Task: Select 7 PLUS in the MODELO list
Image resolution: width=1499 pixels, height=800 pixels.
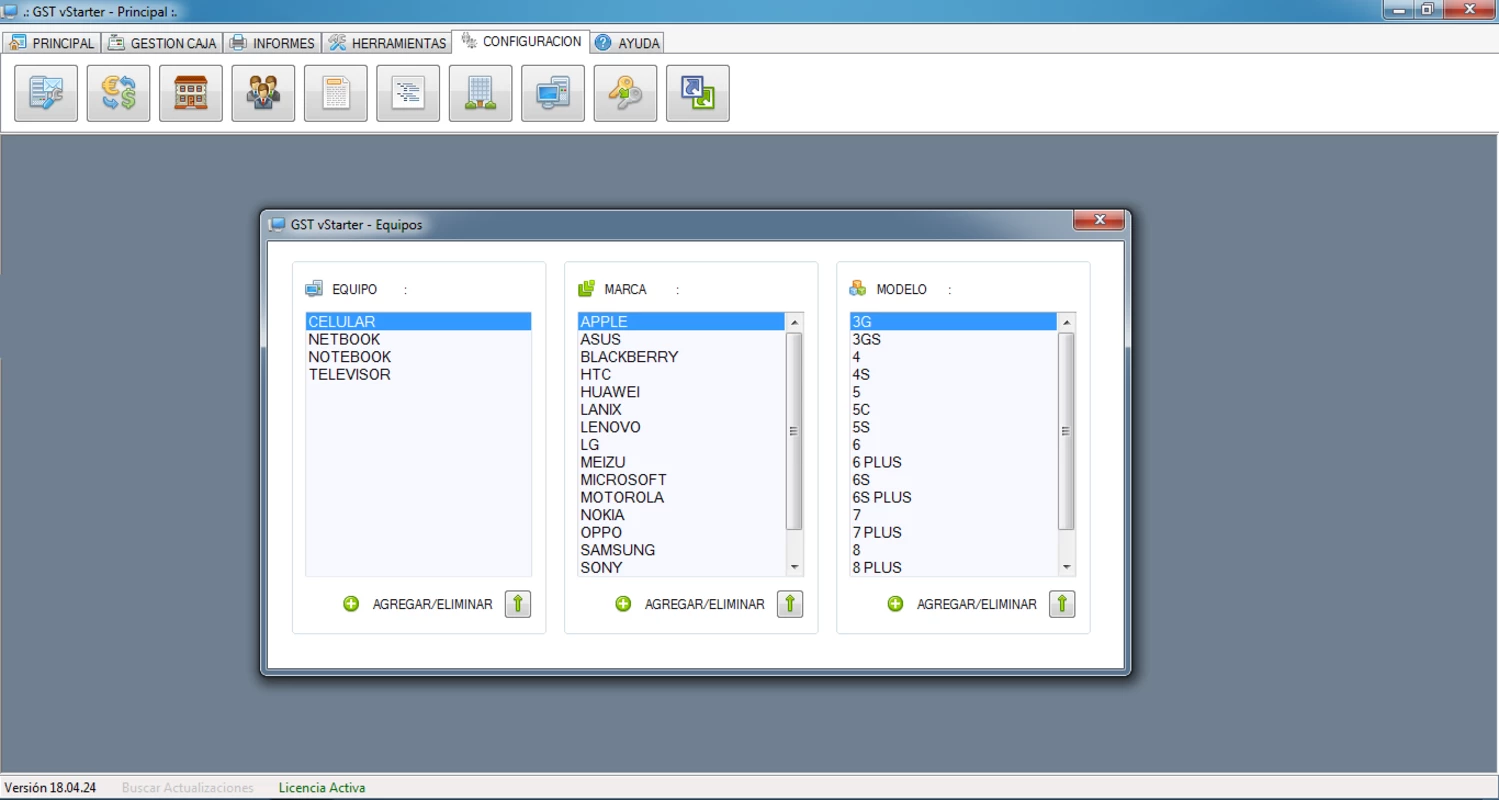Action: [x=954, y=532]
